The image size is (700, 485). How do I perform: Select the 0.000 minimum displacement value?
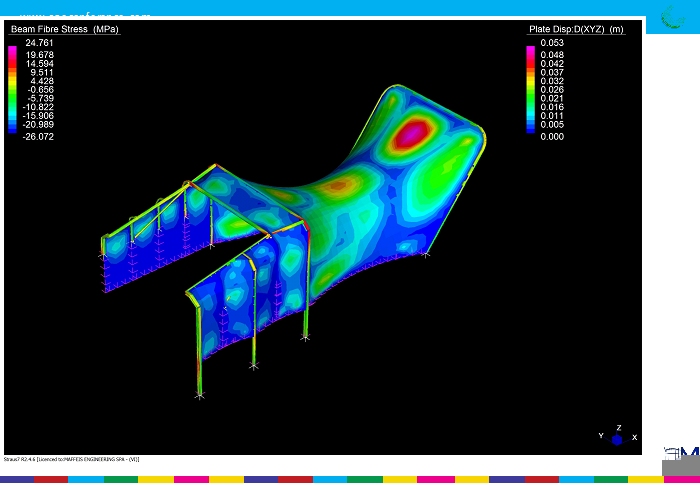pos(551,136)
